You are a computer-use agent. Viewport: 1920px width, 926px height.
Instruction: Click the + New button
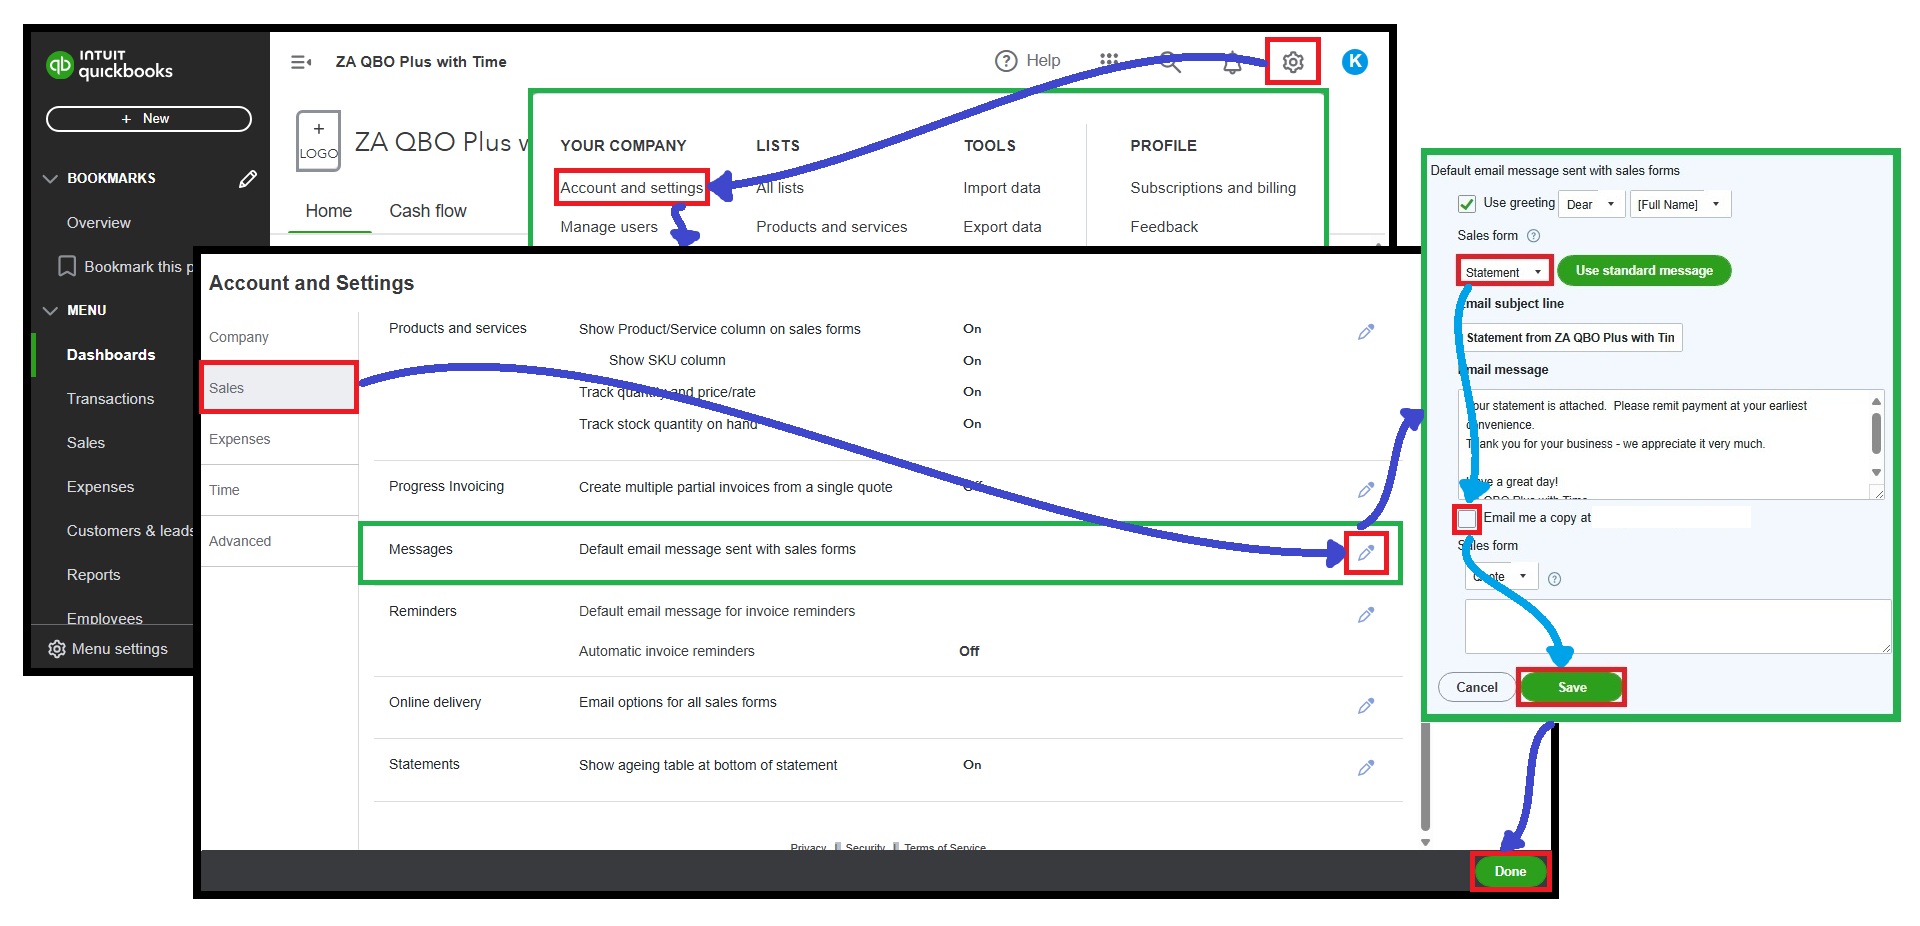click(x=148, y=119)
